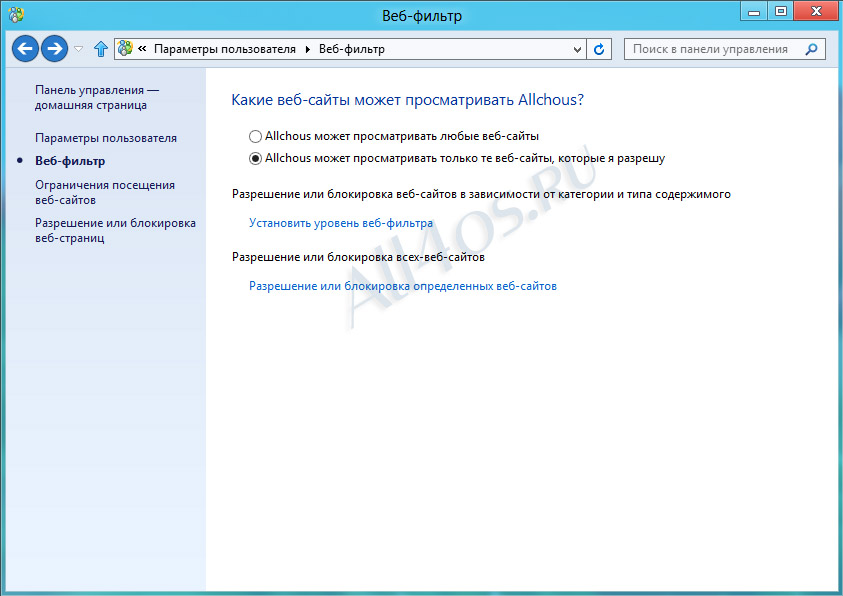Click the 'Веб-фильтр' breadcrumb segment

(x=352, y=49)
